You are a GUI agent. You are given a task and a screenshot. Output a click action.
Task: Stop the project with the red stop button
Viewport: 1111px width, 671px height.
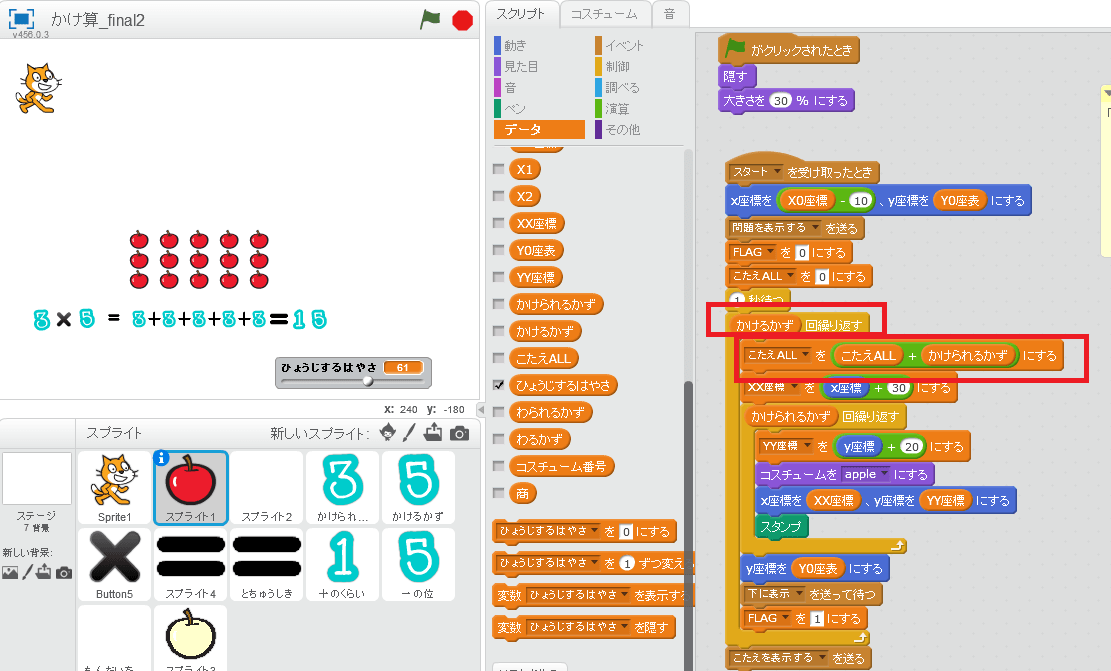[x=463, y=20]
